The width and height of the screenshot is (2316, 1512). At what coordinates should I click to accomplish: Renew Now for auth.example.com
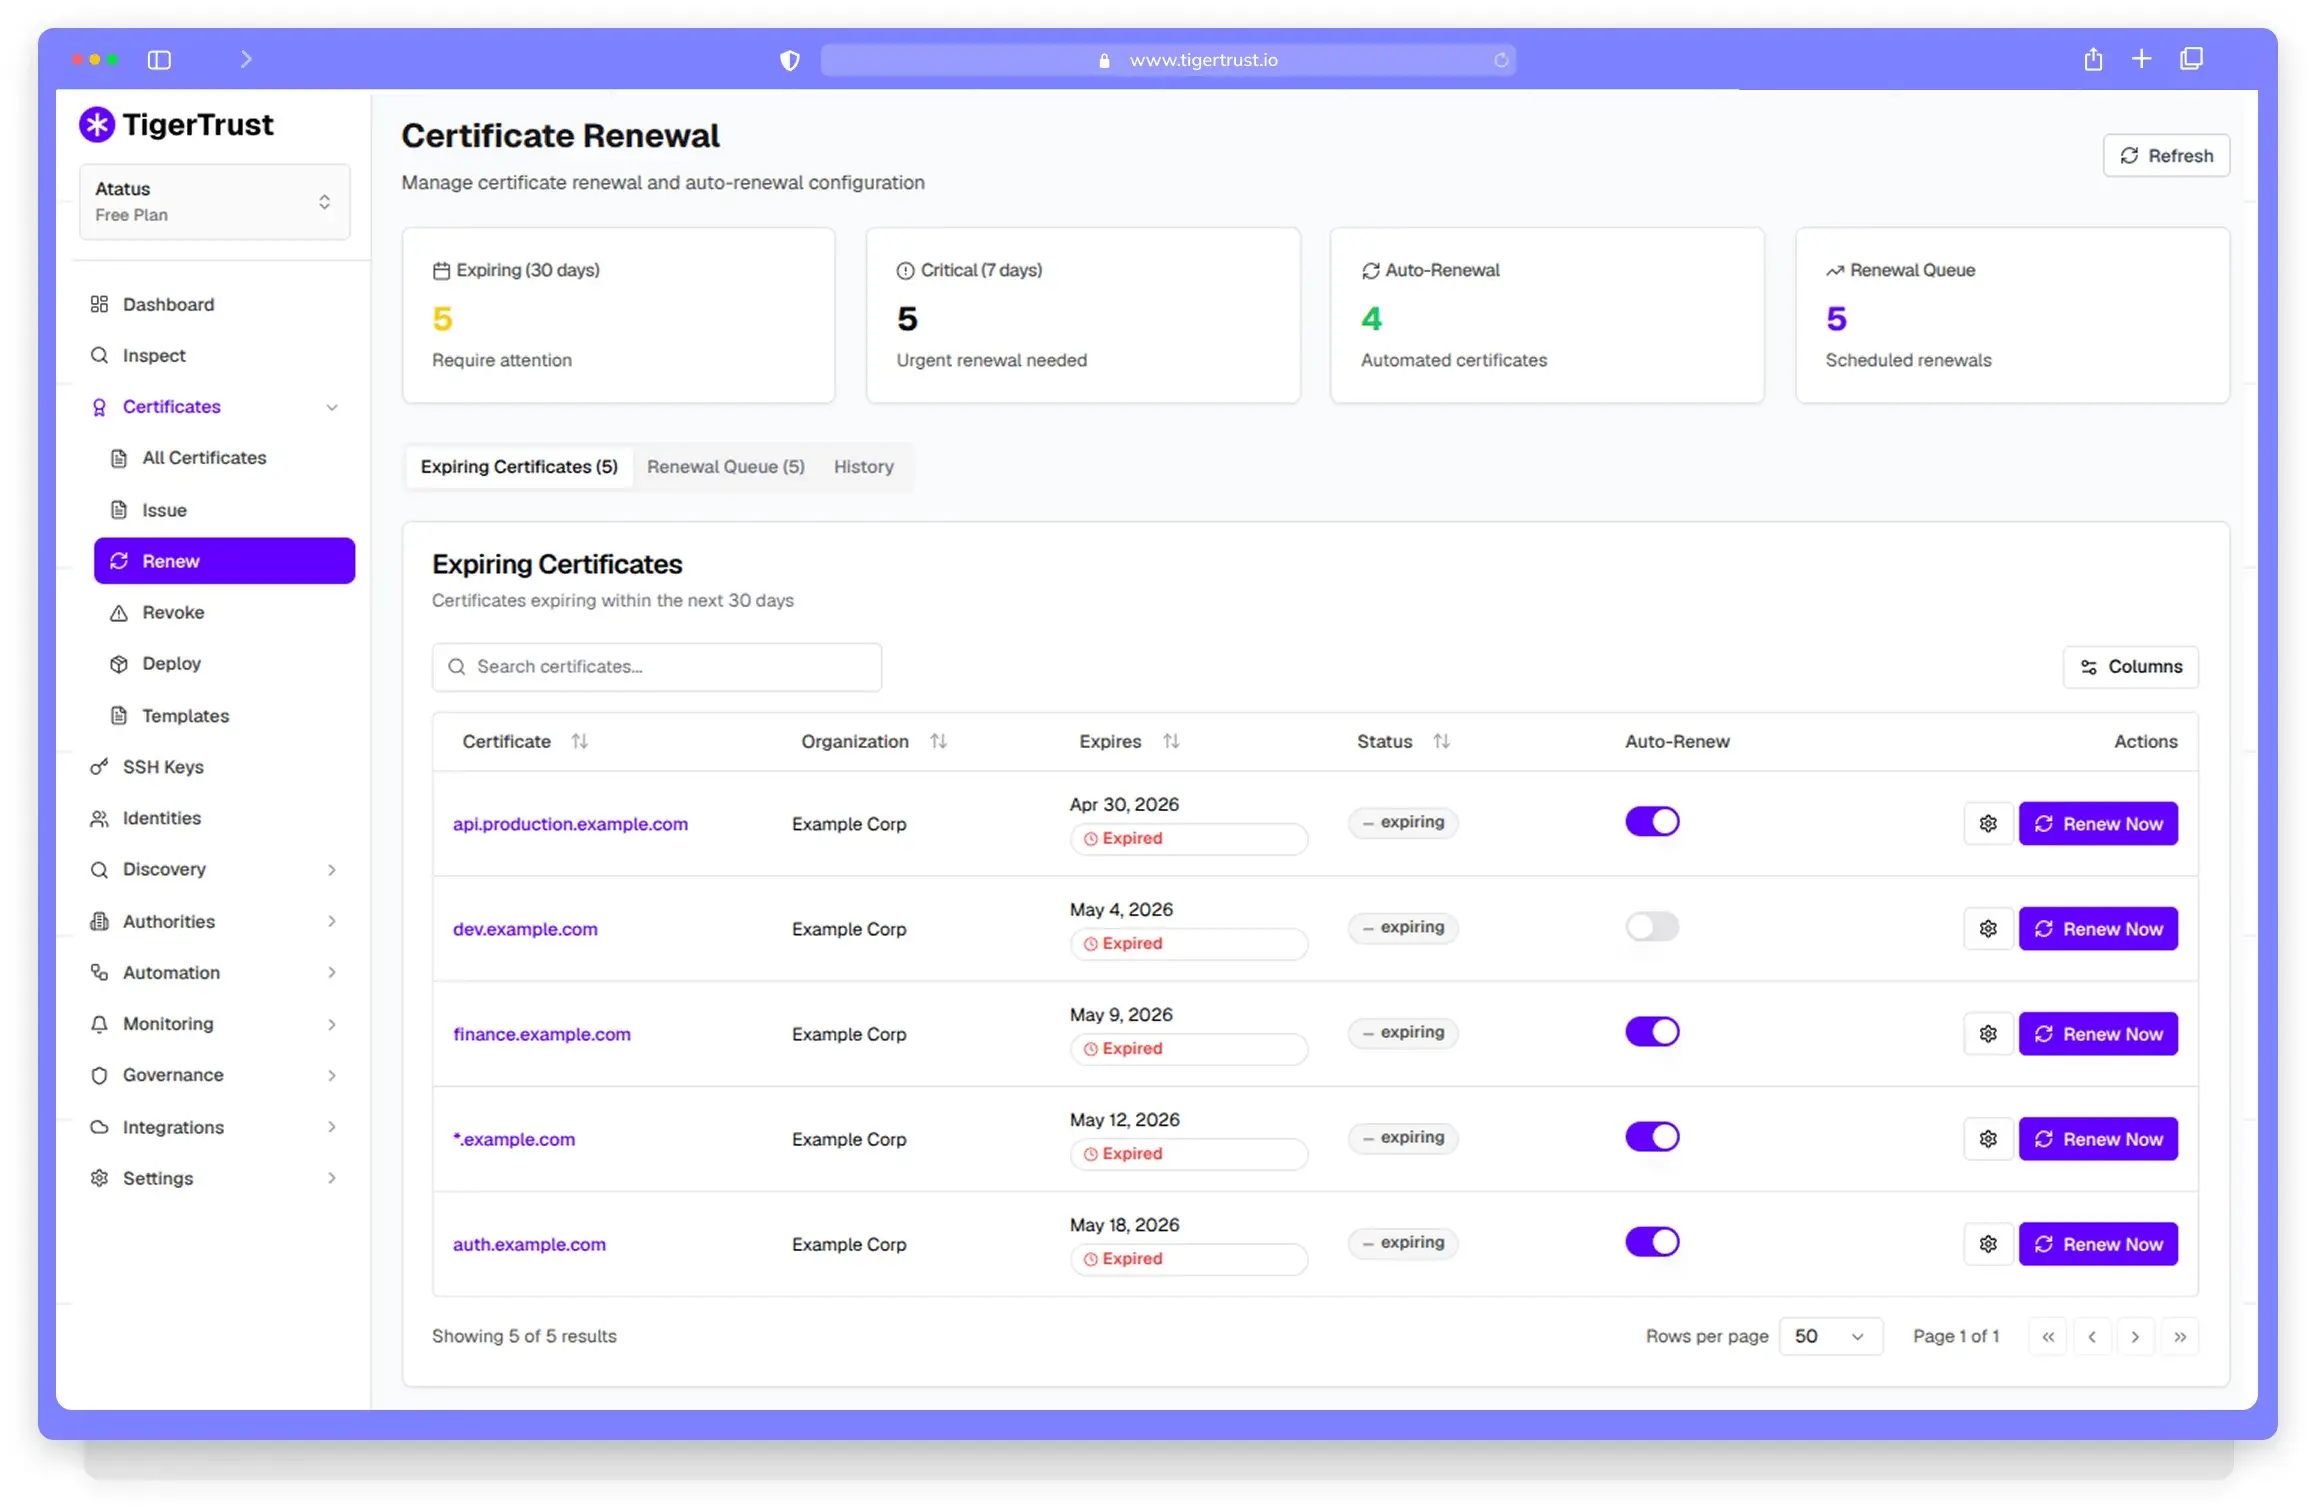pyautogui.click(x=2098, y=1243)
